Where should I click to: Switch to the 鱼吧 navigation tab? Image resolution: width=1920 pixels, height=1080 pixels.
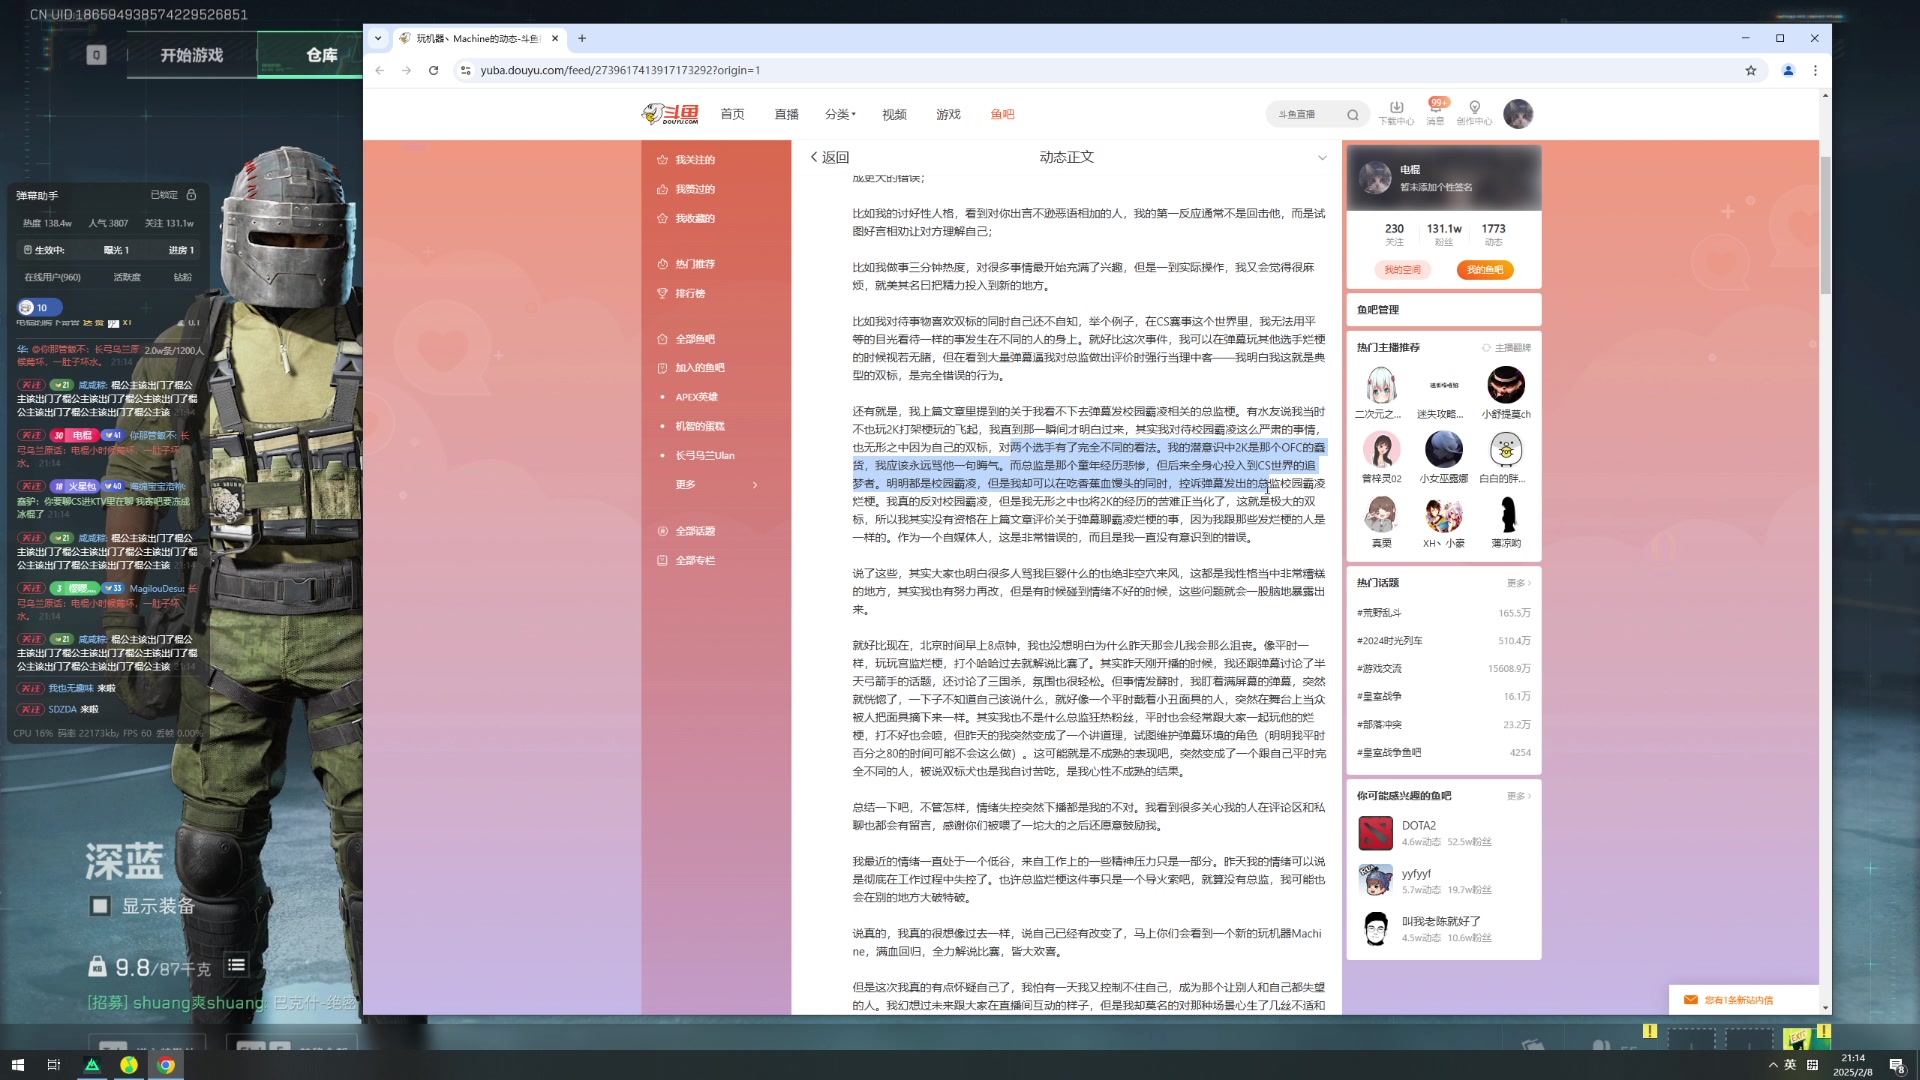[1003, 114]
